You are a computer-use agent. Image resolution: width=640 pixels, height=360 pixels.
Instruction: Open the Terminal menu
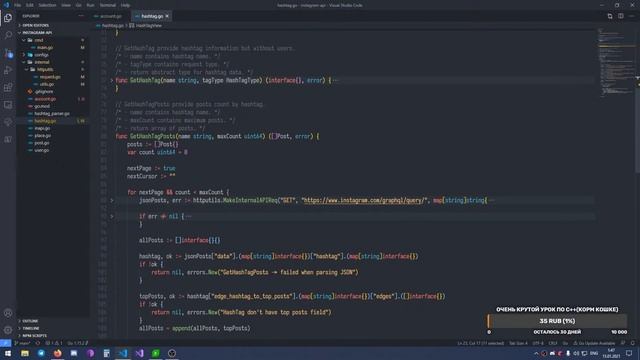click(108, 5)
